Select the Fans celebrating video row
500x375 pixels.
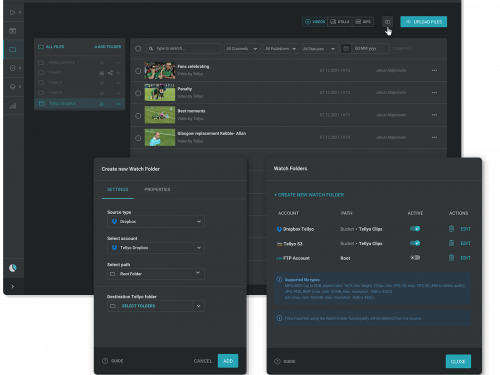click(x=138, y=71)
